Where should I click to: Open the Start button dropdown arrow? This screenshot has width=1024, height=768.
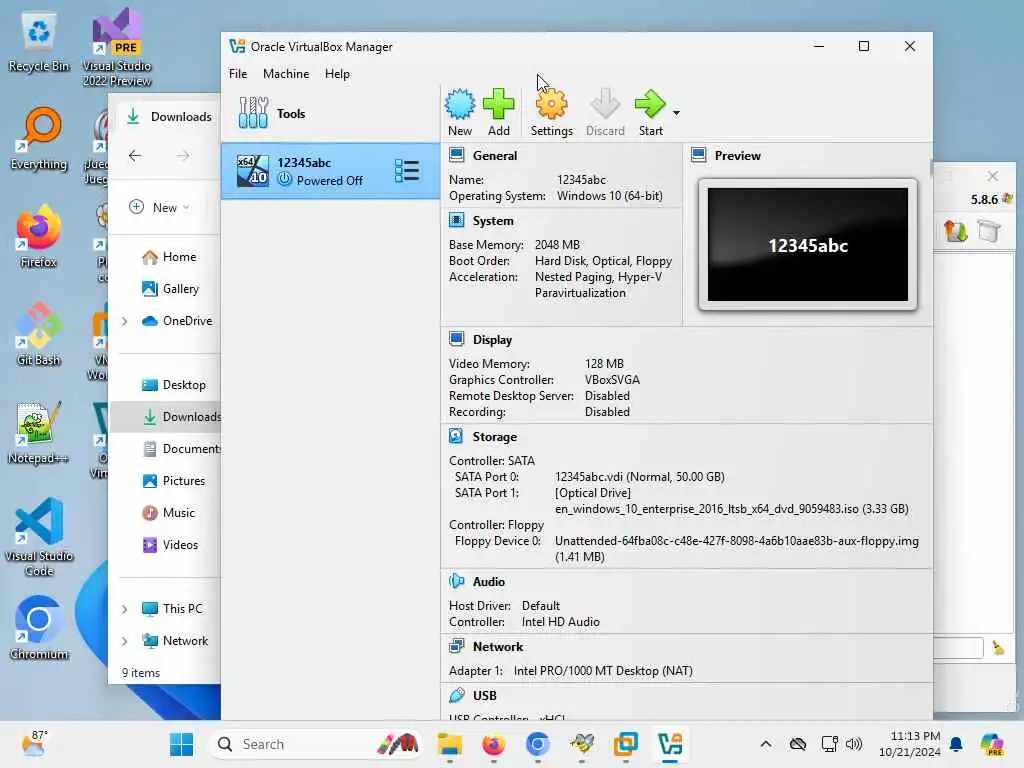pos(677,113)
